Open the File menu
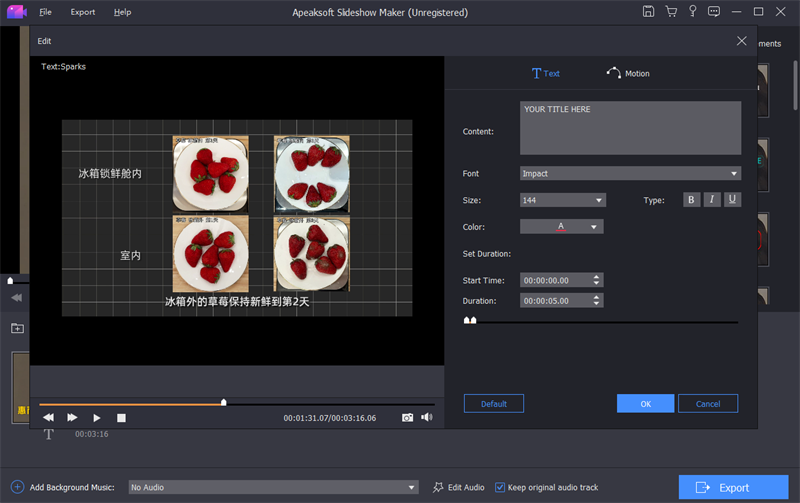The width and height of the screenshot is (800, 503). 45,12
